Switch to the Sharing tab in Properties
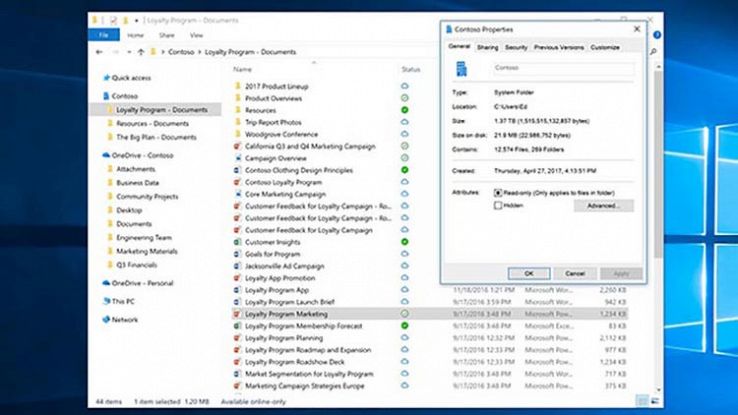Viewport: 738px width, 415px height. click(x=488, y=48)
